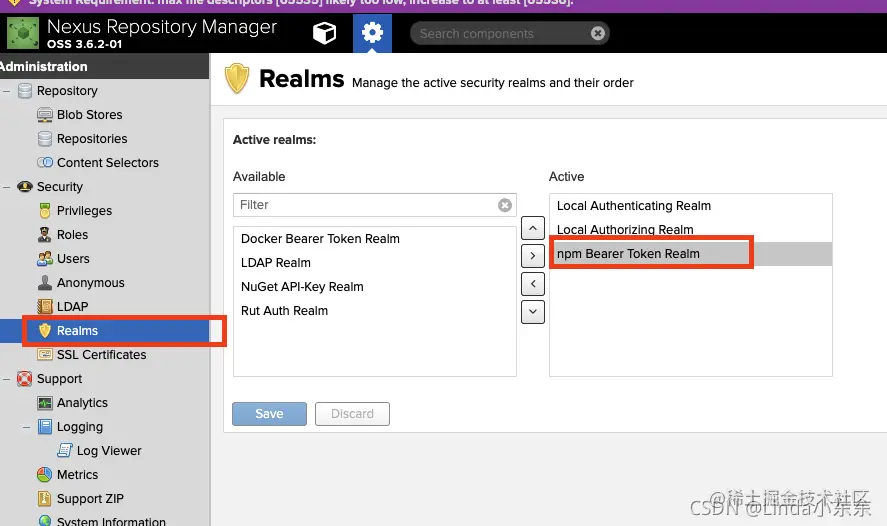
Task: Open the Browse cube icon in header
Action: [x=324, y=33]
